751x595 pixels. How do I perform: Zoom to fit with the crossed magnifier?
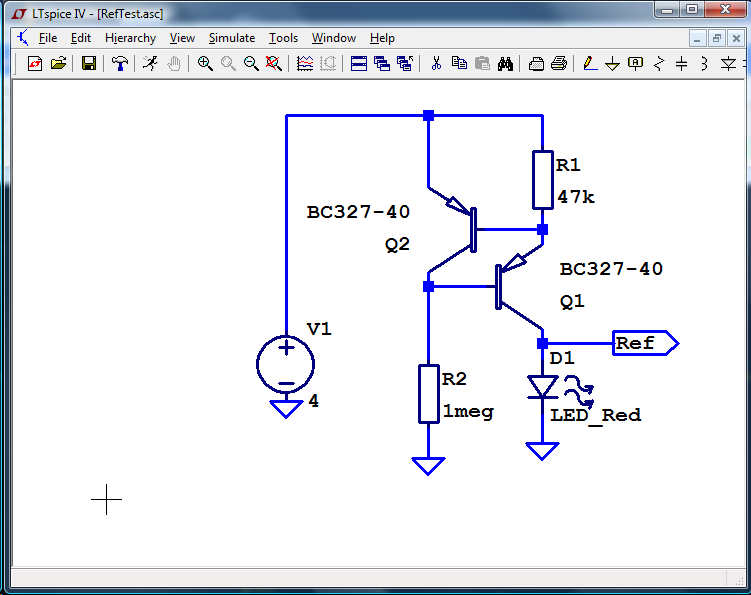pyautogui.click(x=273, y=63)
